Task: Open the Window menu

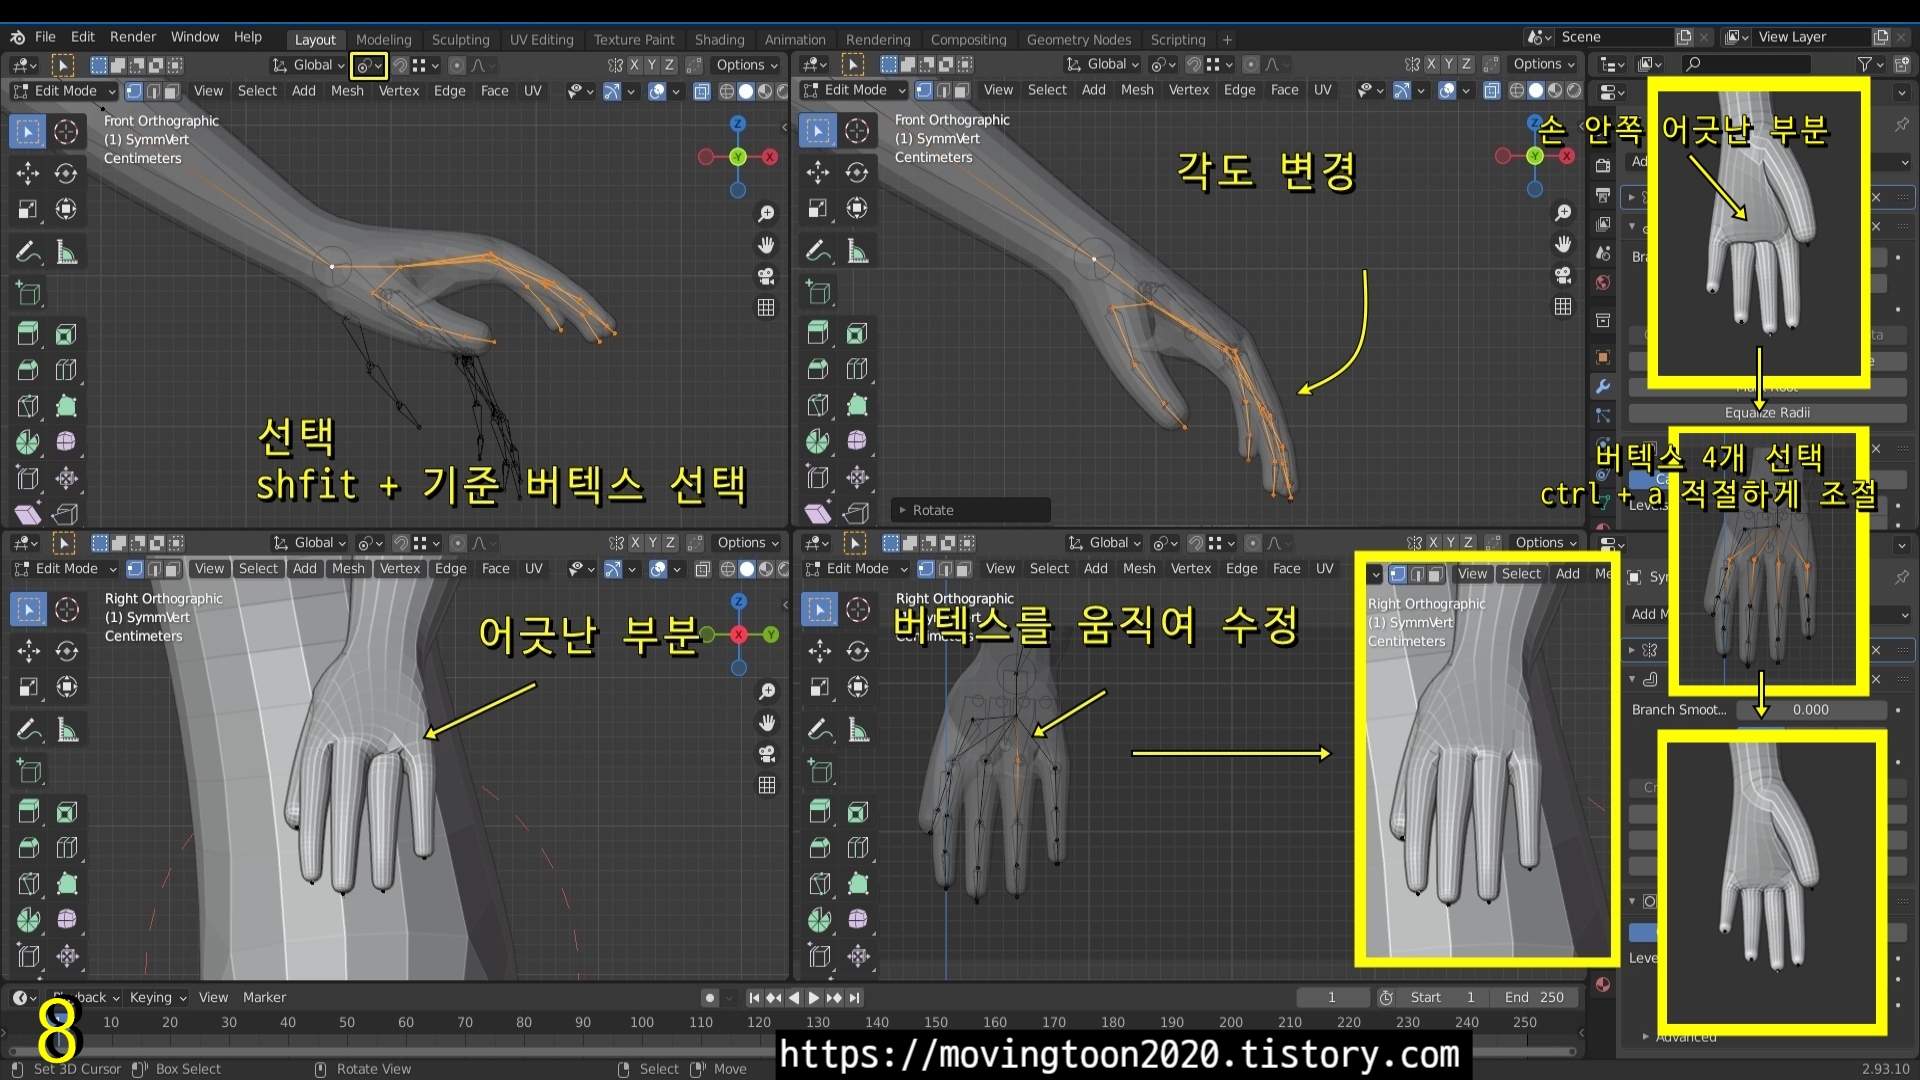Action: click(x=195, y=37)
